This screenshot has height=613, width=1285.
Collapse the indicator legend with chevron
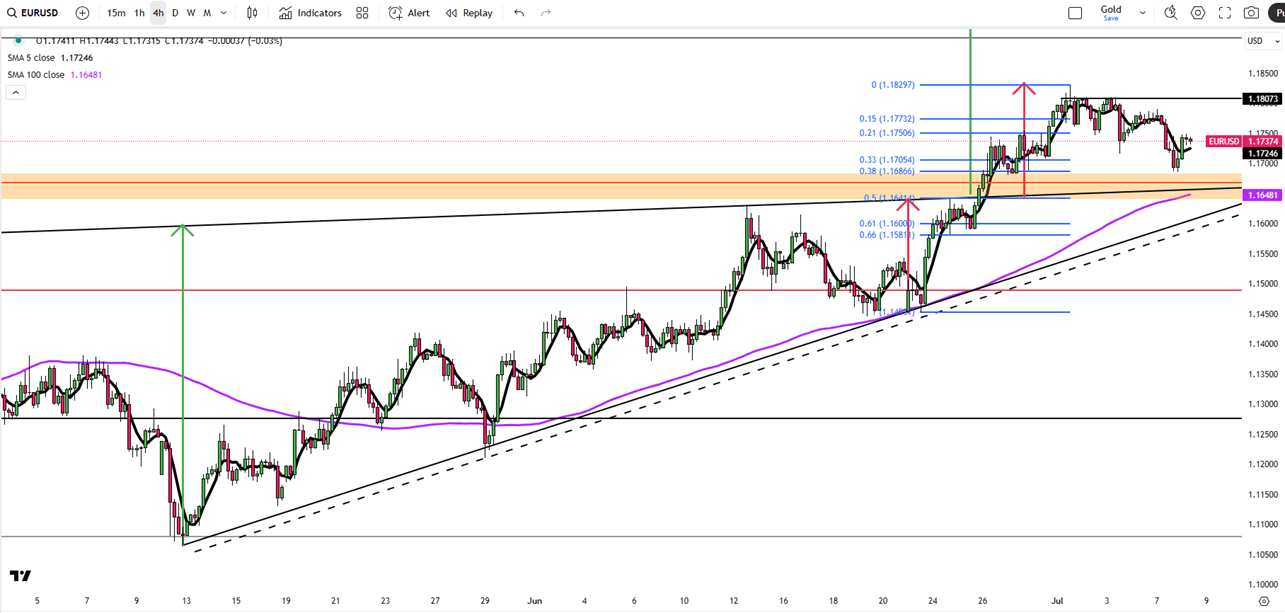[16, 92]
